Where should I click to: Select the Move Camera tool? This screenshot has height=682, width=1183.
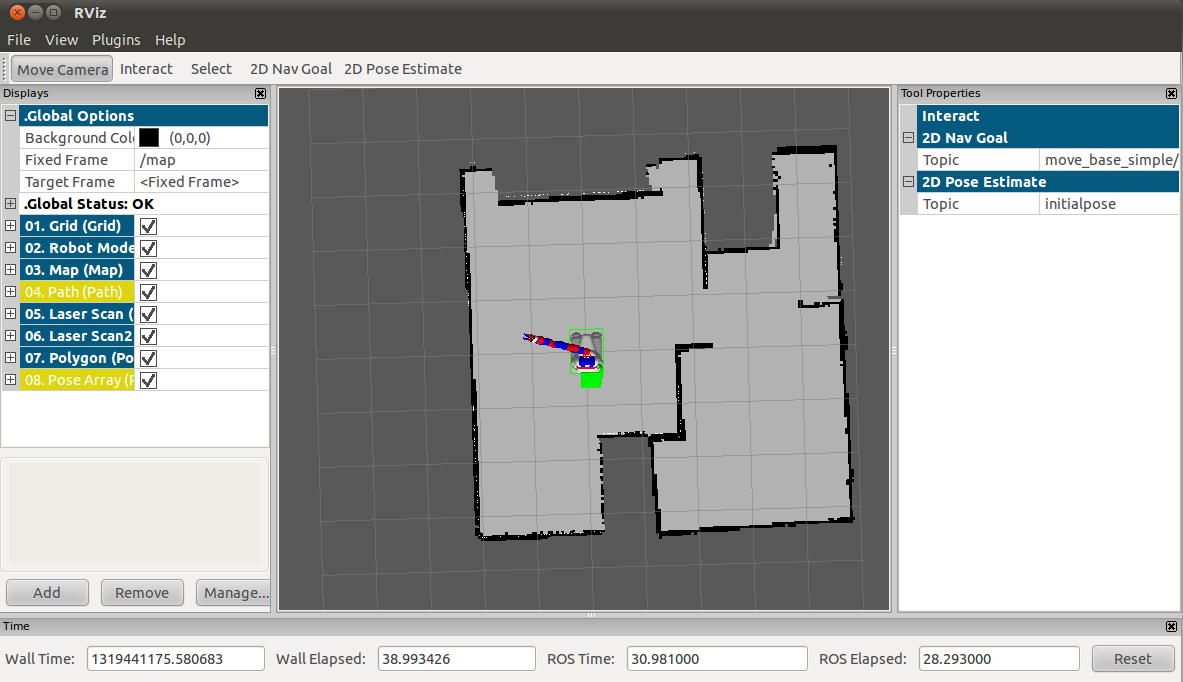pyautogui.click(x=62, y=69)
